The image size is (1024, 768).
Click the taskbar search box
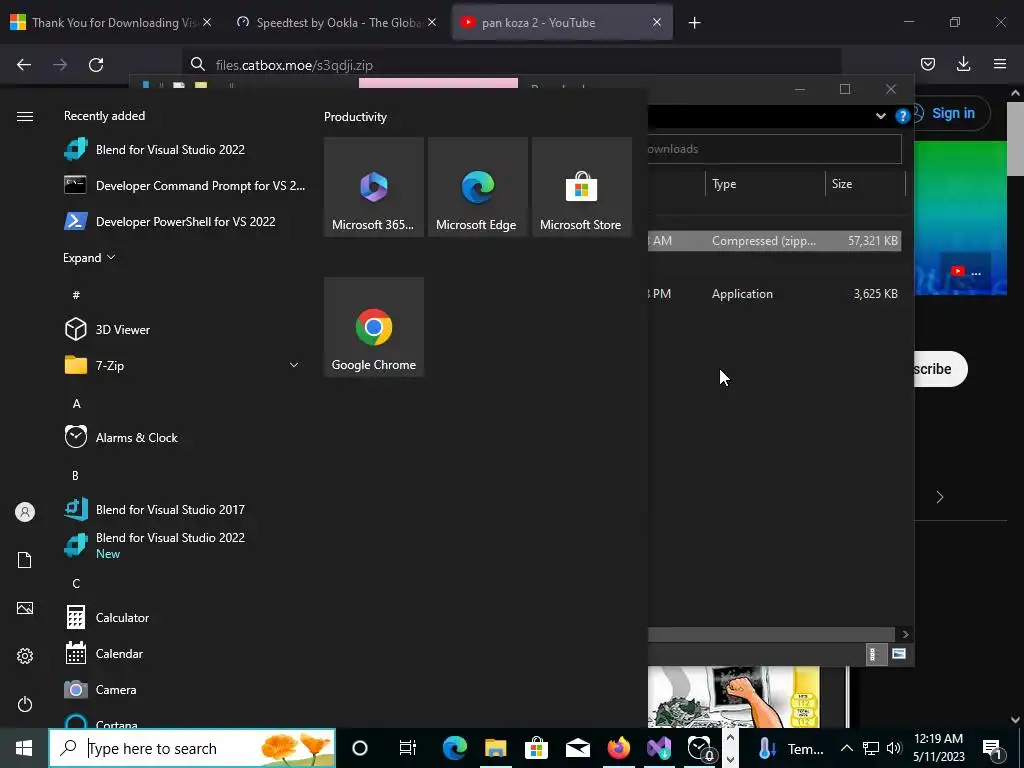pyautogui.click(x=193, y=748)
